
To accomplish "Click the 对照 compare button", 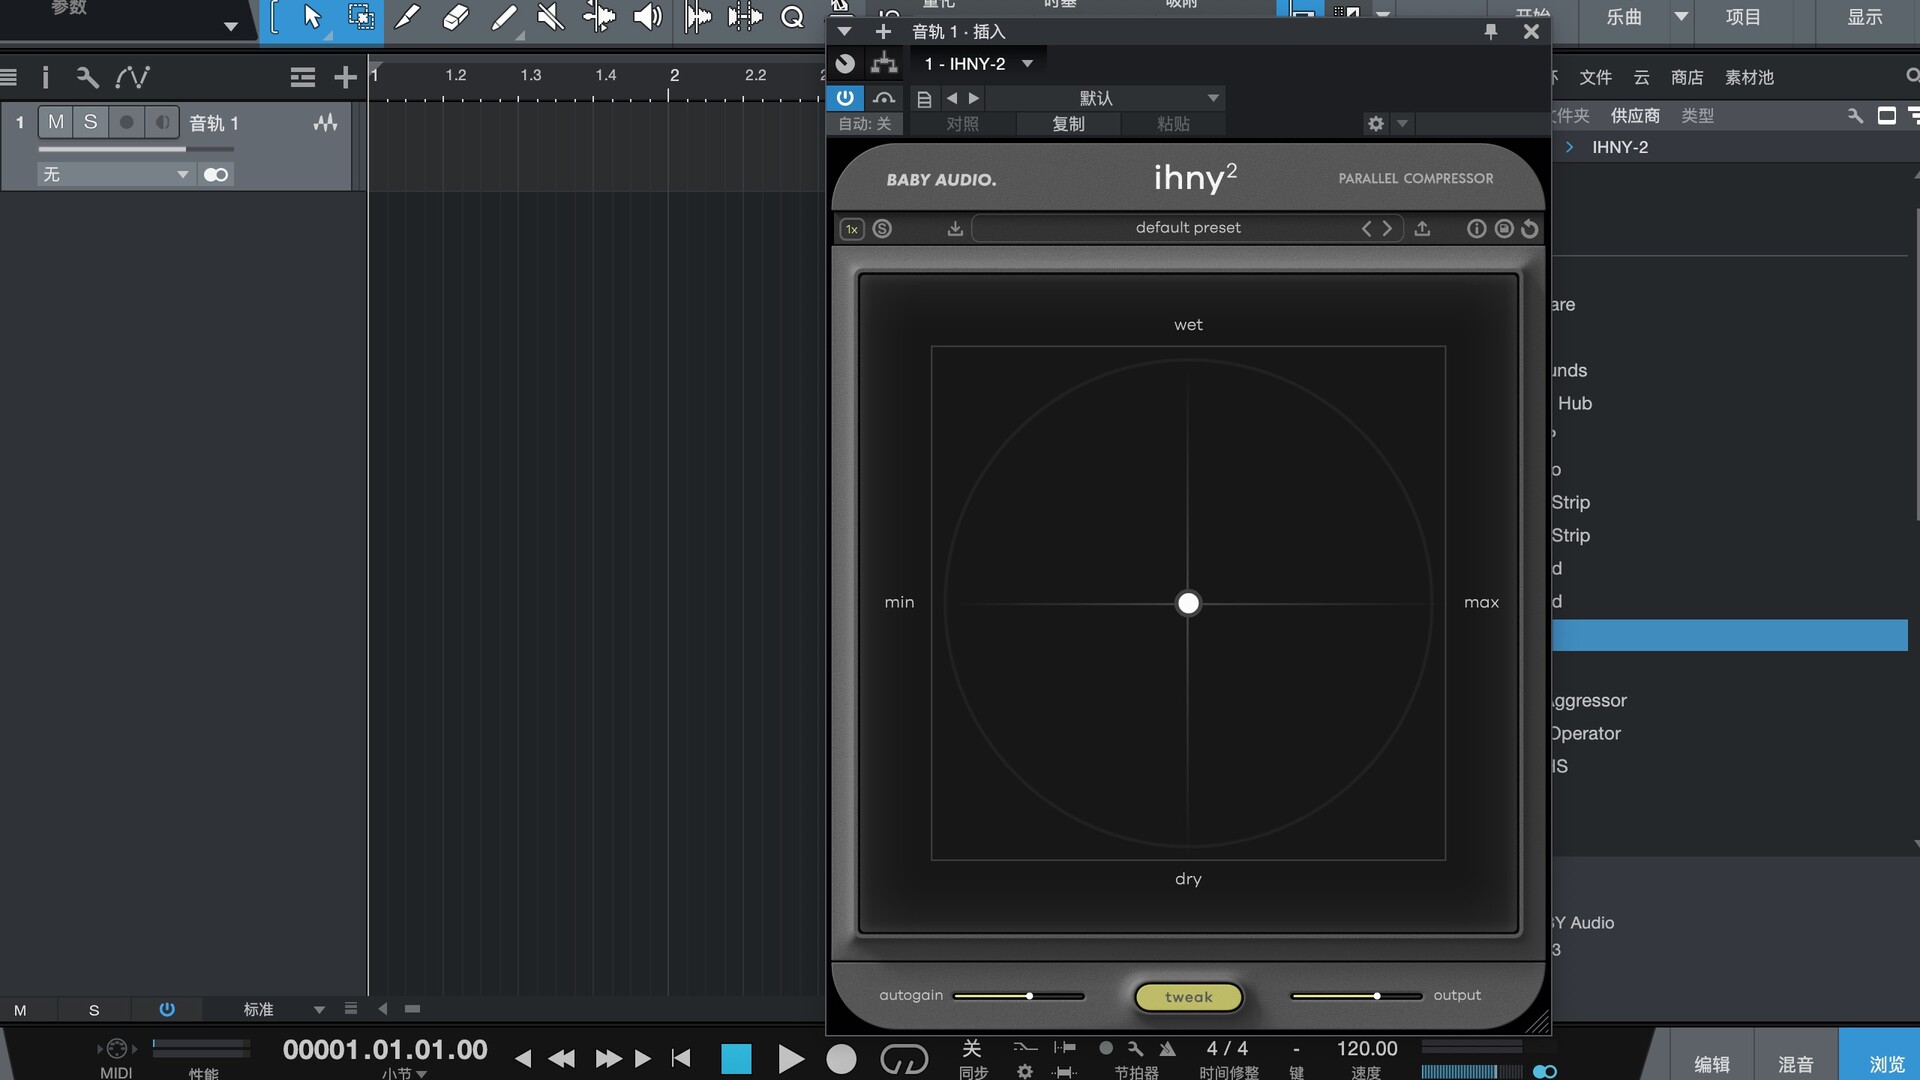I will click(962, 124).
